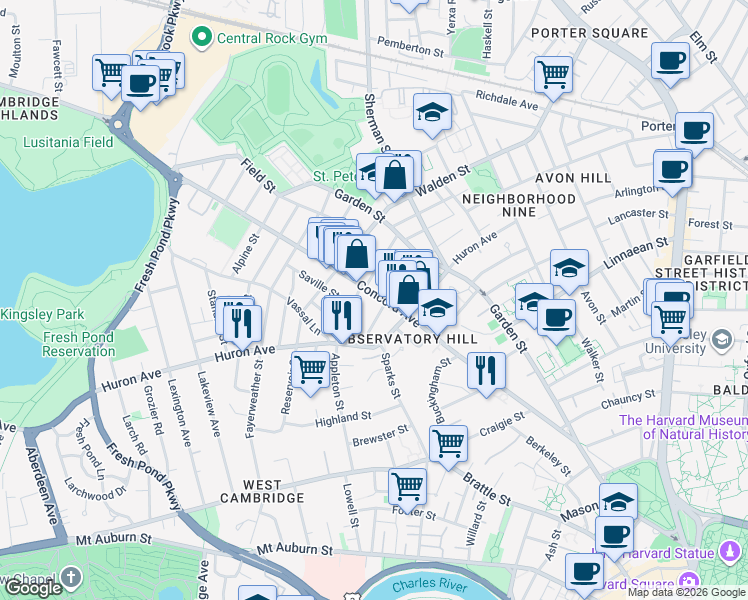
Task: Open the Google logo link
Action: (x=33, y=588)
